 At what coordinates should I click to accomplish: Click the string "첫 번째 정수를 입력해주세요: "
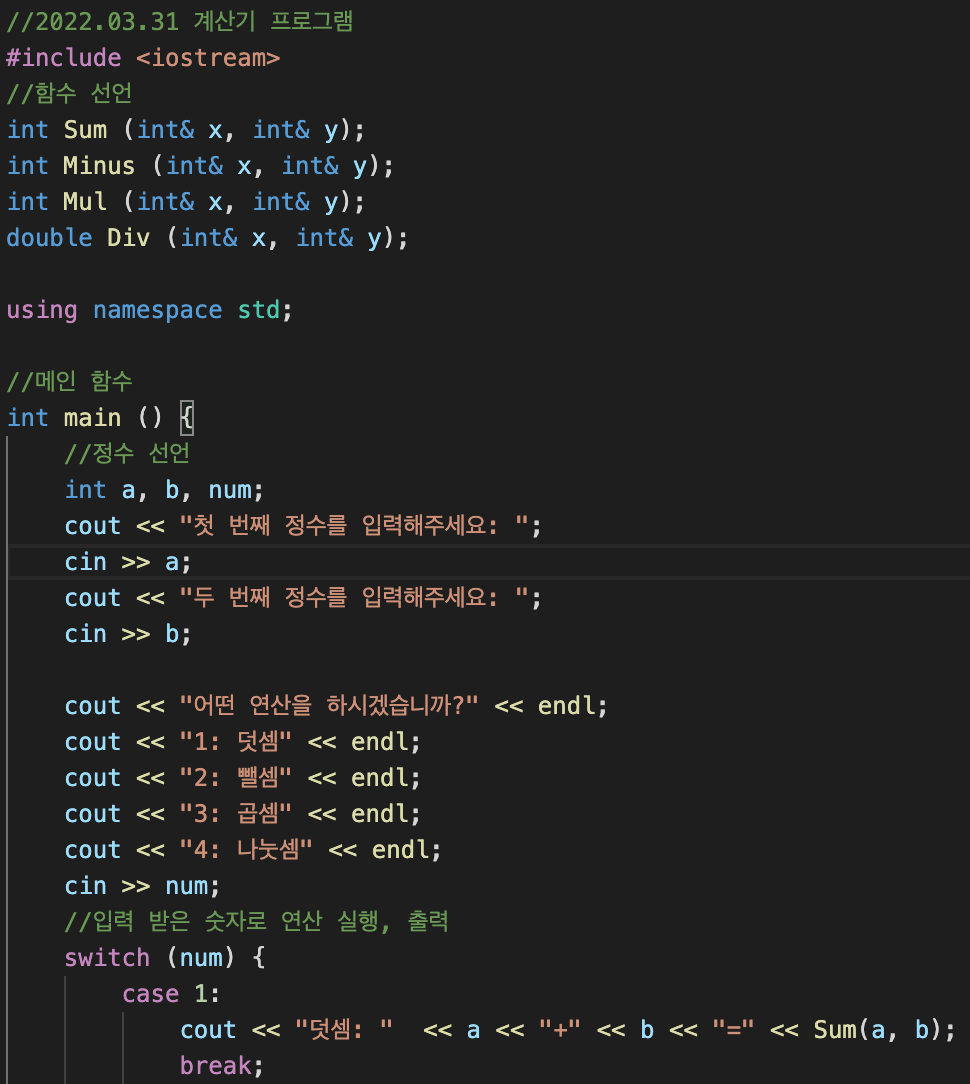coord(354,525)
